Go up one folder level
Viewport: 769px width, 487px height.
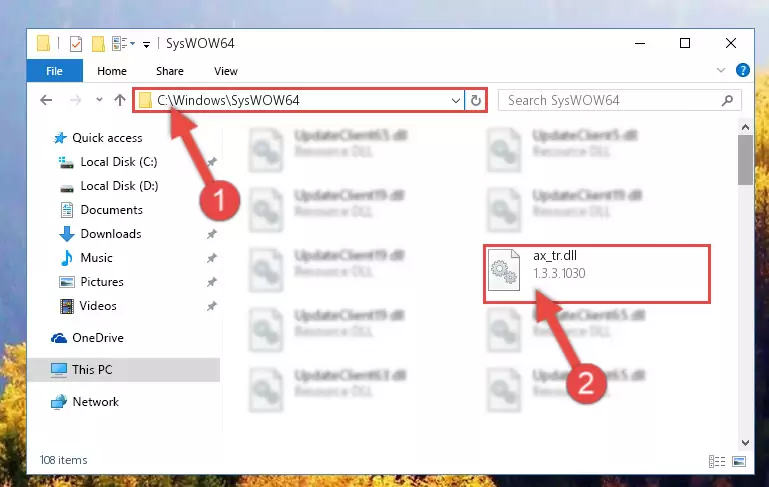coord(120,100)
